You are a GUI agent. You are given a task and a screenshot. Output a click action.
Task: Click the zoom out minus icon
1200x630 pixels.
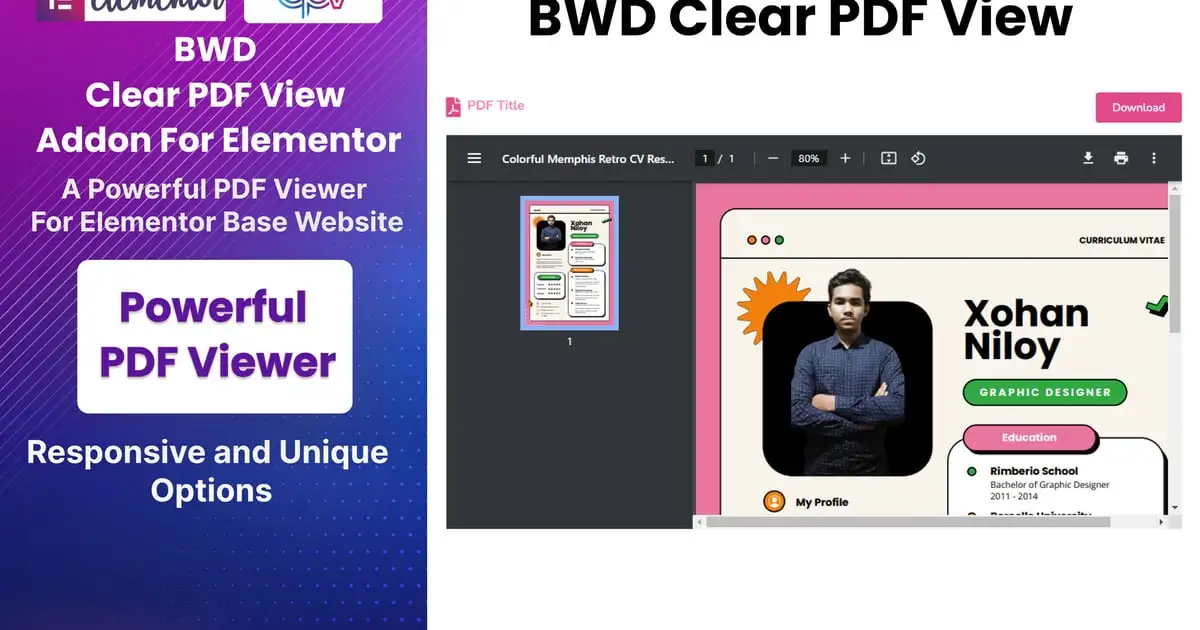(773, 158)
